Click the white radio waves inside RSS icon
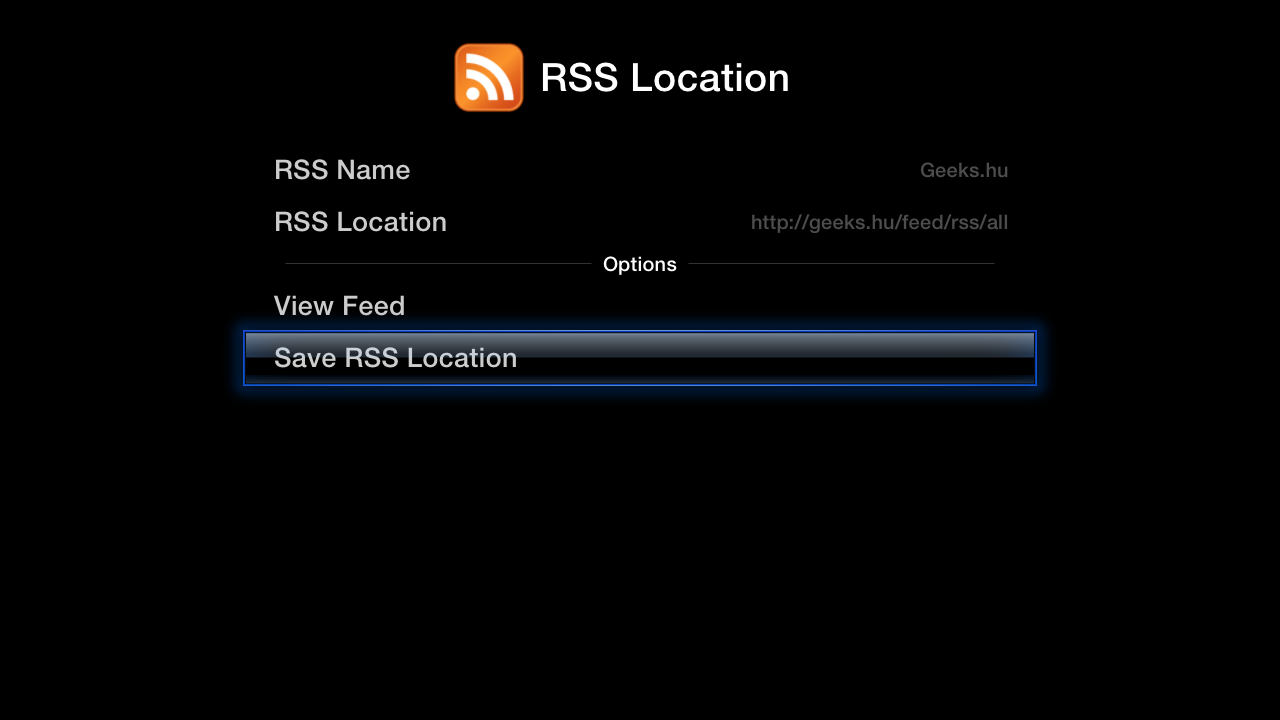Screen dimensions: 1280x720 click(x=495, y=72)
